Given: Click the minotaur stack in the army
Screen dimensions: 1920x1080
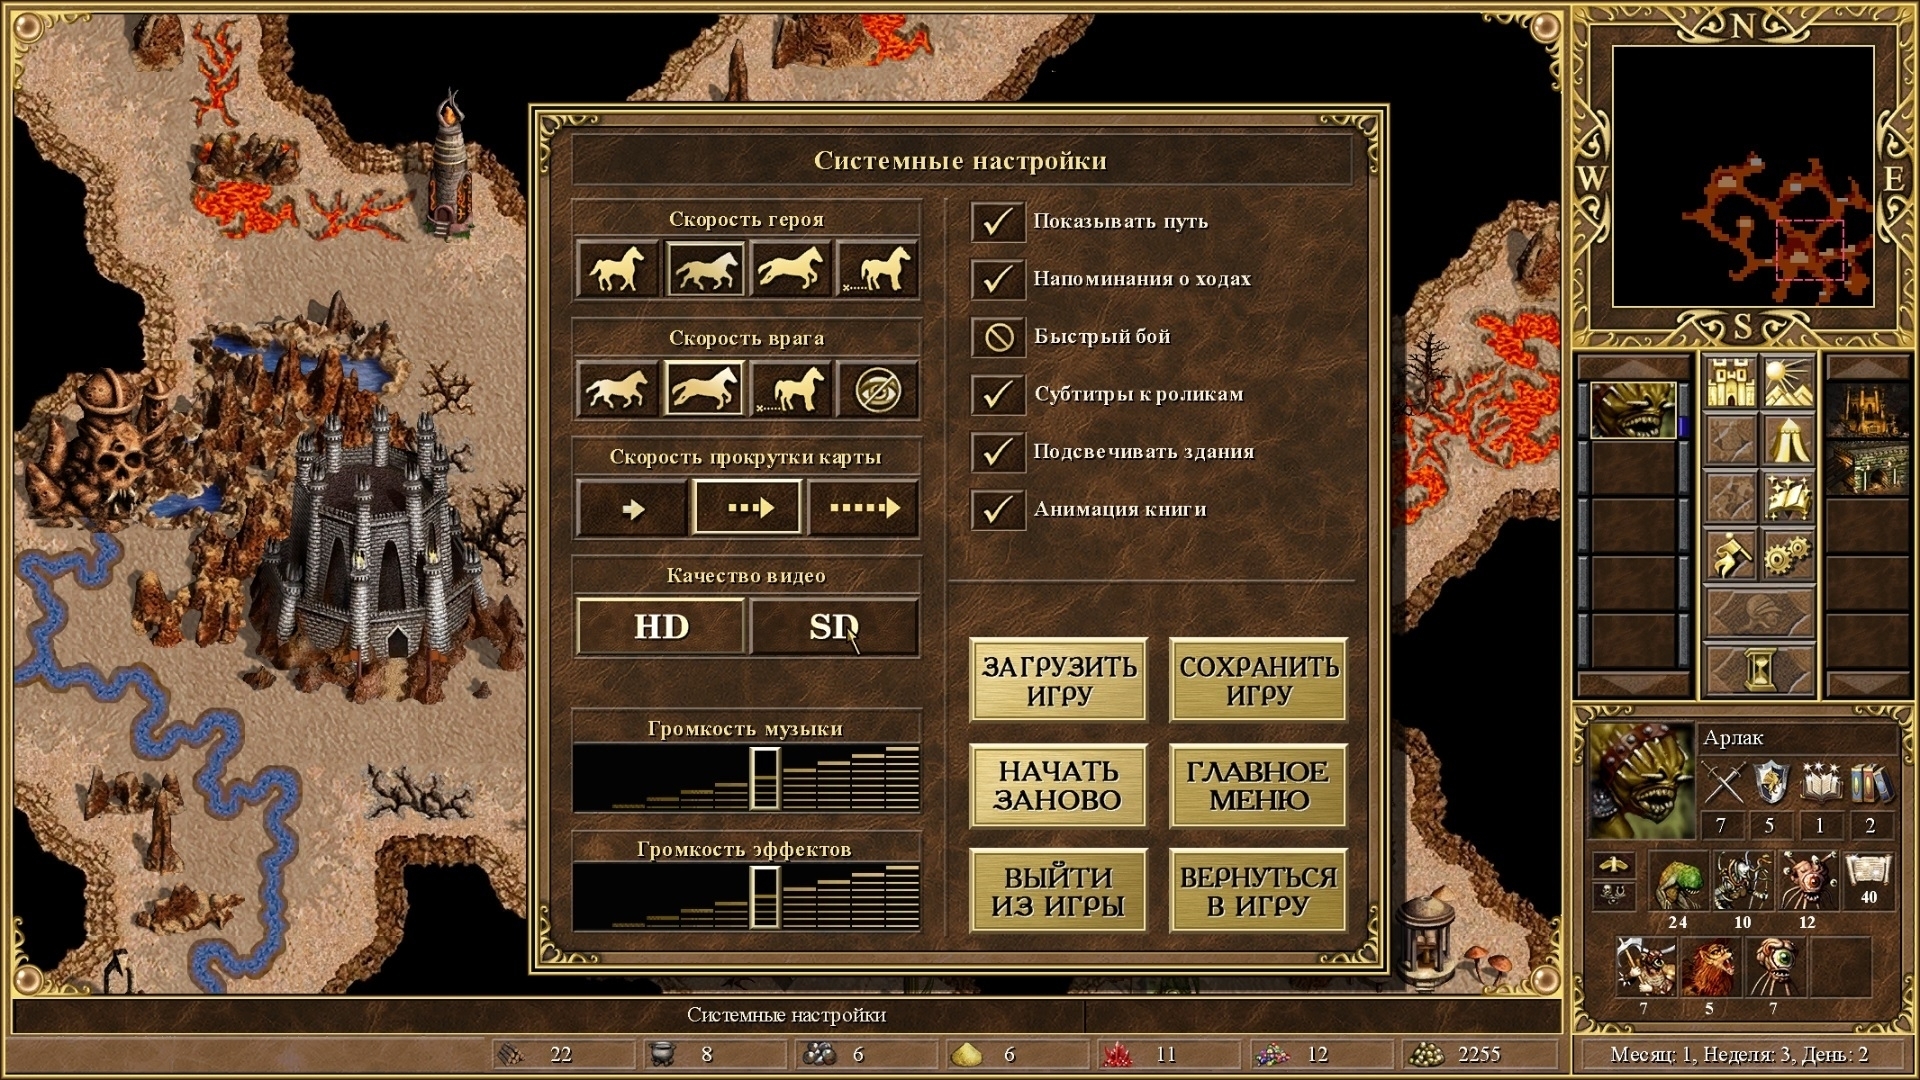Looking at the screenshot, I should 1645,967.
